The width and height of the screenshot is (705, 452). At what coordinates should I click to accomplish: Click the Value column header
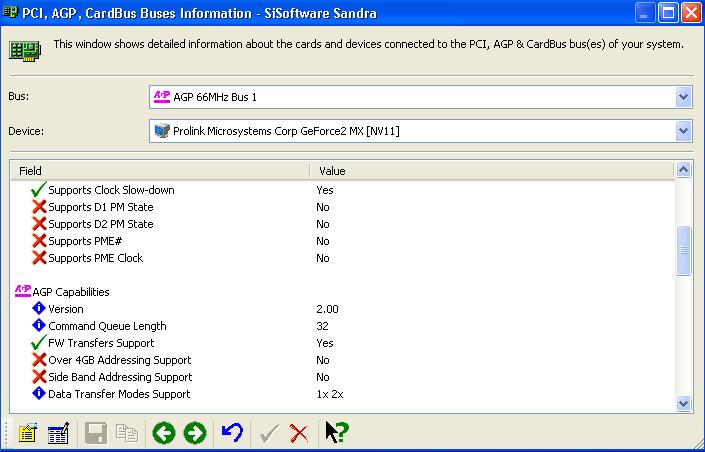coord(492,171)
